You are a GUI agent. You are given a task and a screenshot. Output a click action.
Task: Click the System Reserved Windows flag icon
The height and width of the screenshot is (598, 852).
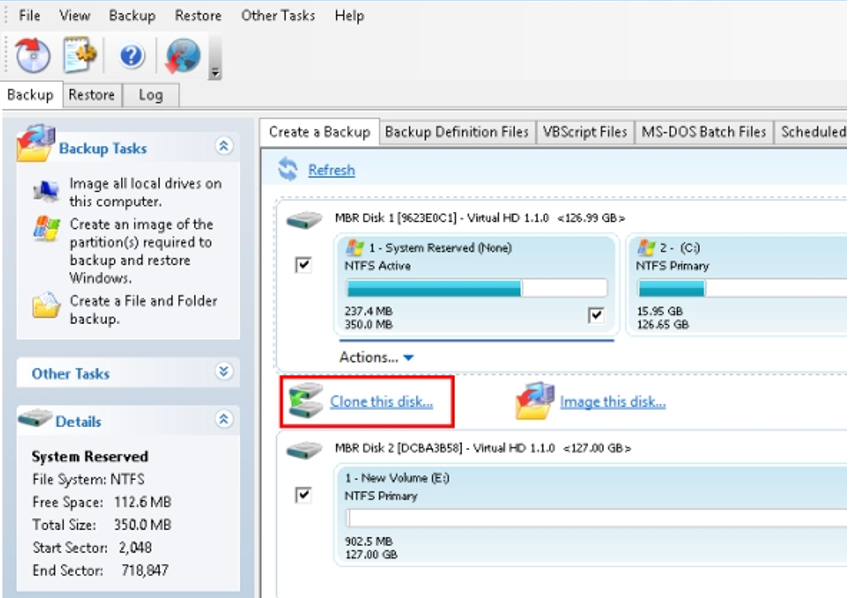click(355, 248)
